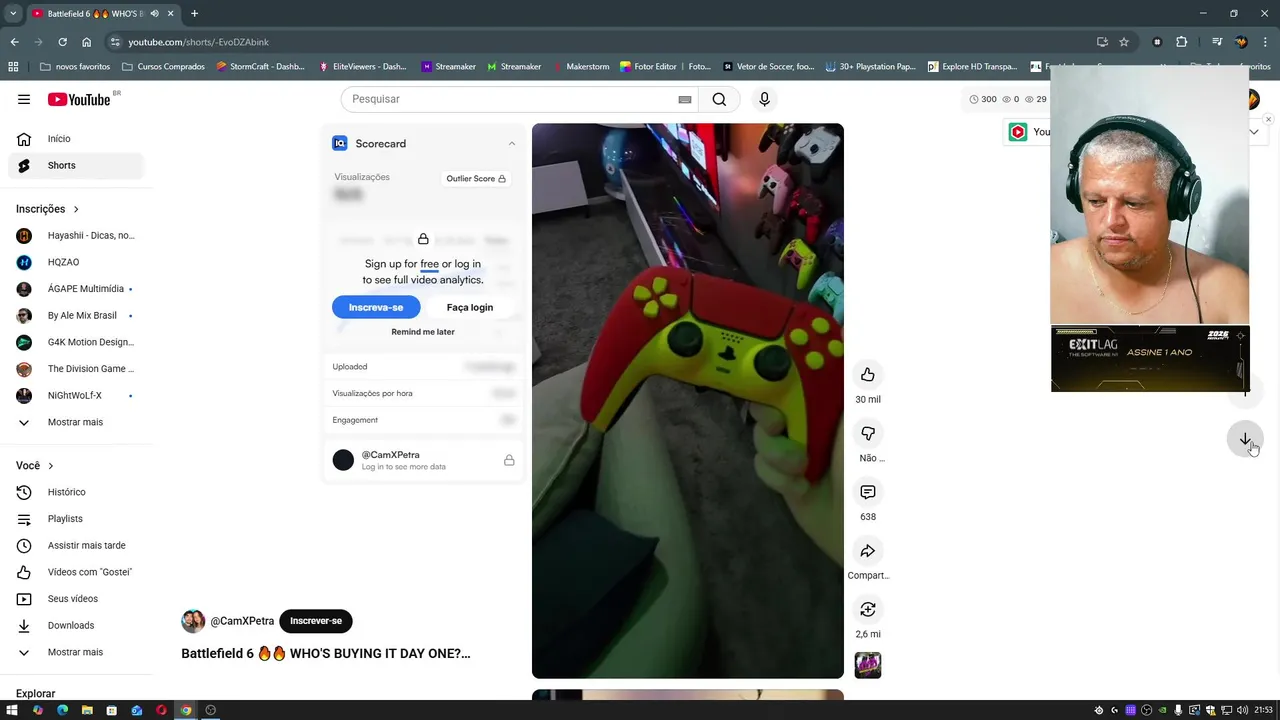
Task: Open the NiGhtWoLf-X channel
Action: [x=76, y=395]
